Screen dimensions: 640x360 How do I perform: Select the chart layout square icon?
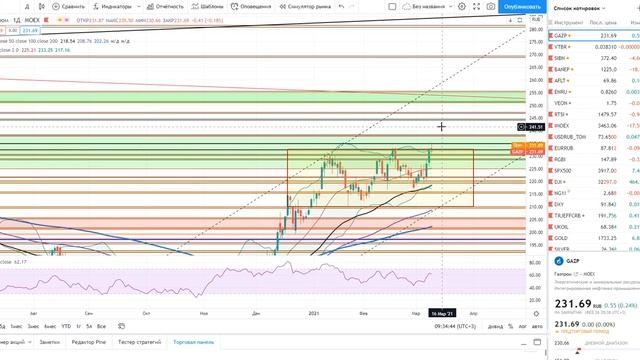click(x=392, y=7)
